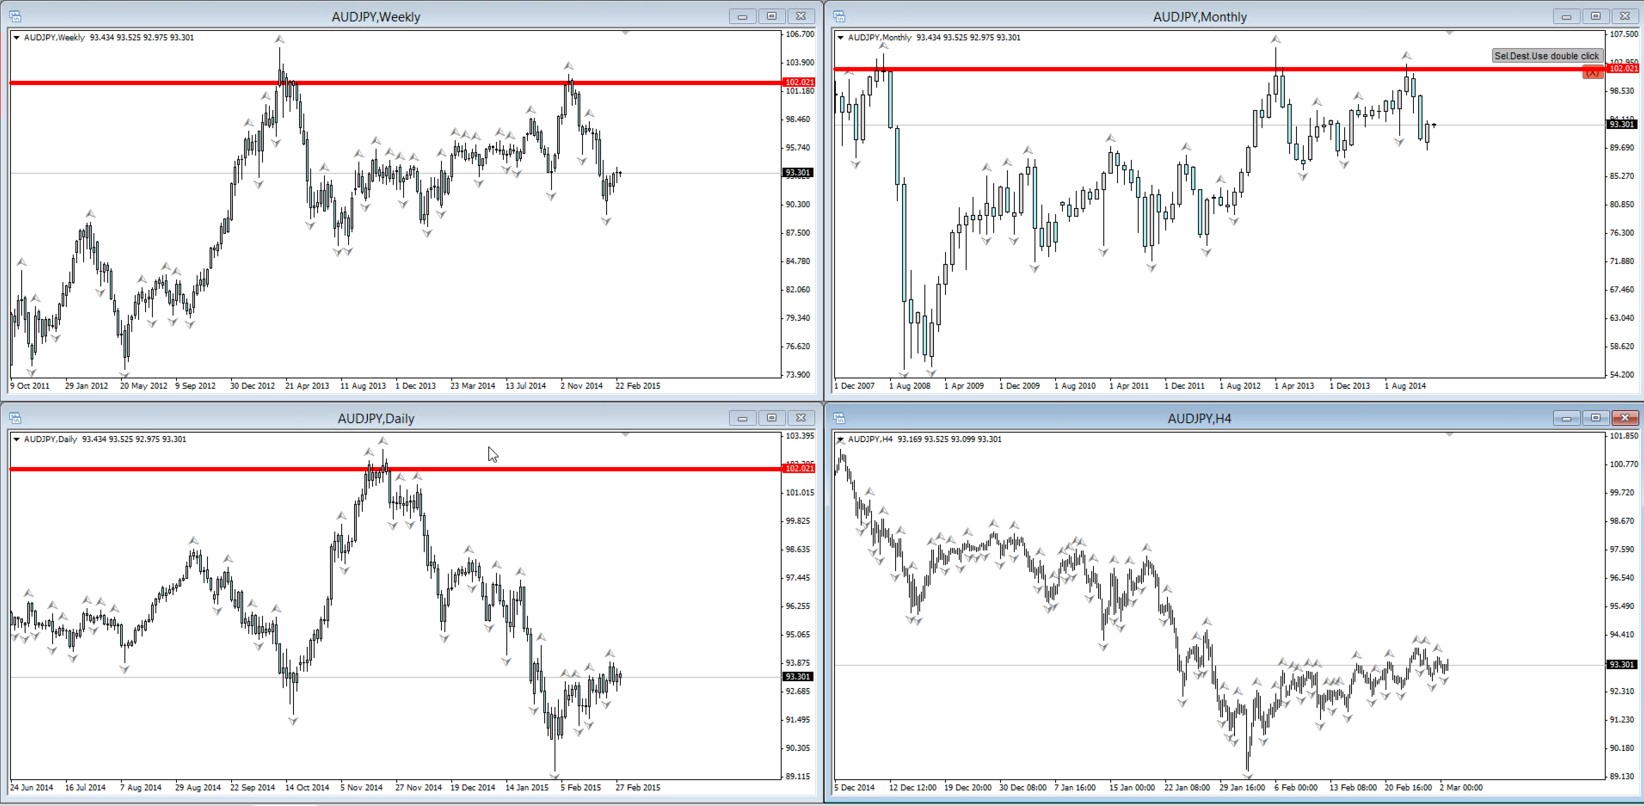Viewport: 1644px width, 806px height.
Task: Close the AUDJPY,Monthly chart window
Action: (1625, 16)
